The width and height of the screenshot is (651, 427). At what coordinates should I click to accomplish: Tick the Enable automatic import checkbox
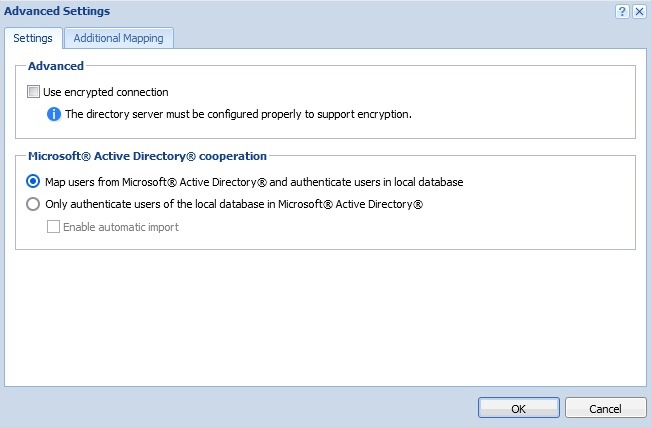click(54, 227)
